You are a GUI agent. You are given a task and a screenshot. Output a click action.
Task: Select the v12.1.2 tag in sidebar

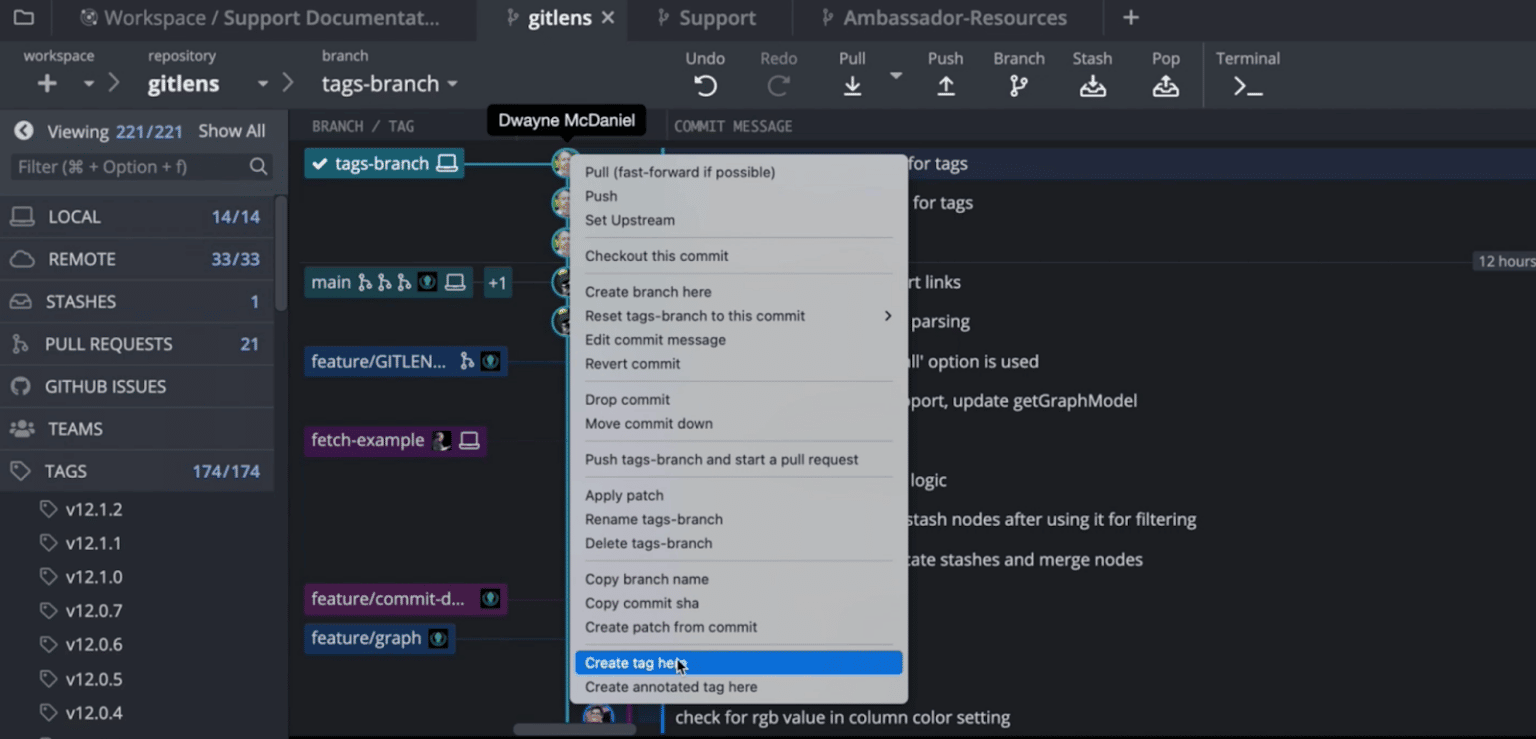click(x=94, y=509)
